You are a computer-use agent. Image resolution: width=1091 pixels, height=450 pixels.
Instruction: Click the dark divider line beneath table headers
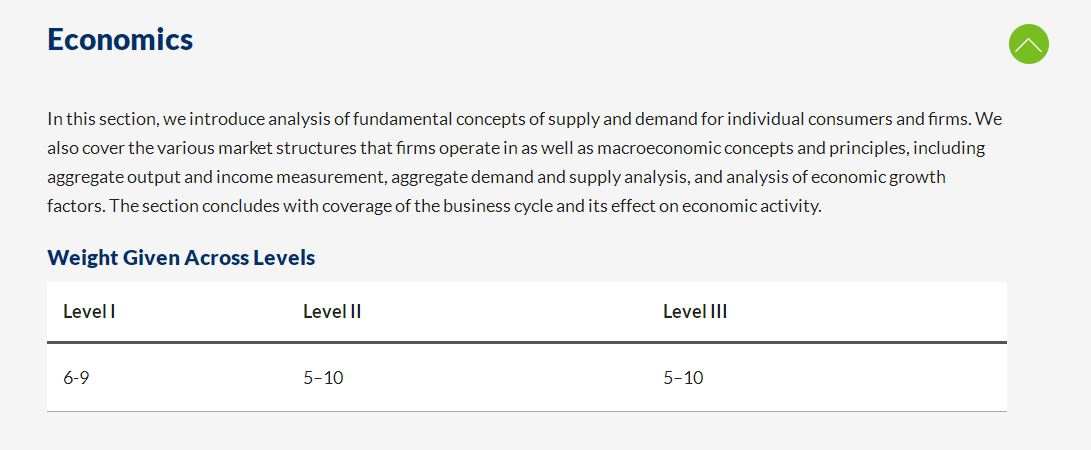pos(527,342)
